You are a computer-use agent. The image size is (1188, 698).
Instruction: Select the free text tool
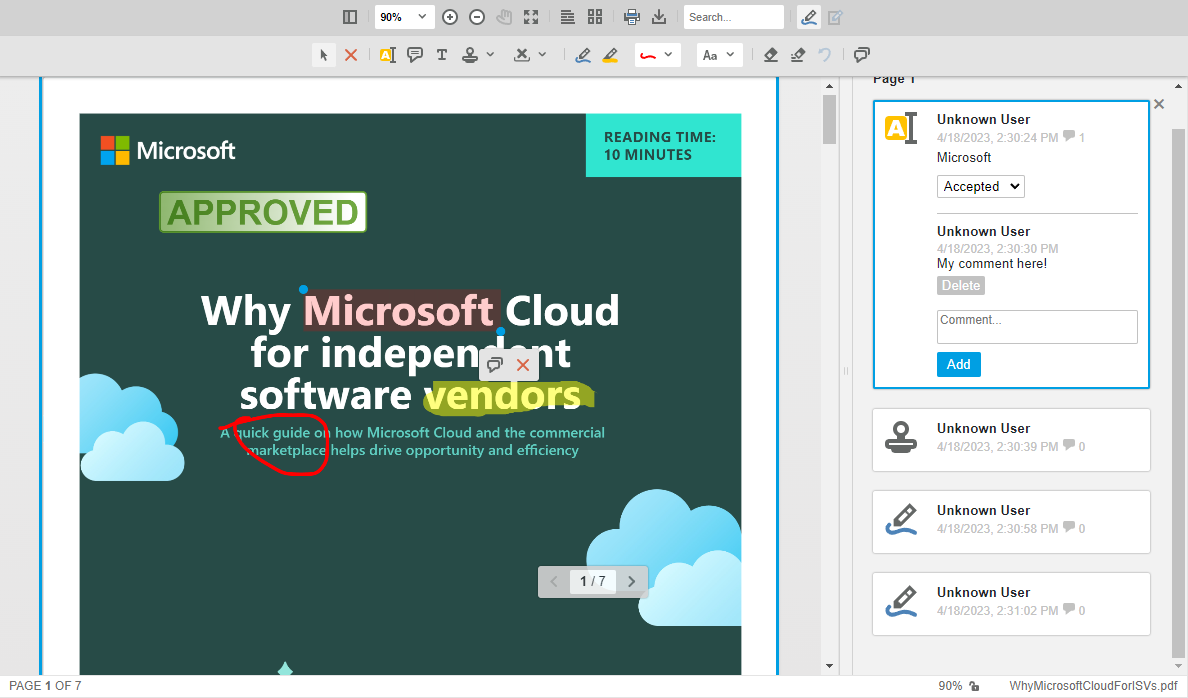pyautogui.click(x=442, y=55)
